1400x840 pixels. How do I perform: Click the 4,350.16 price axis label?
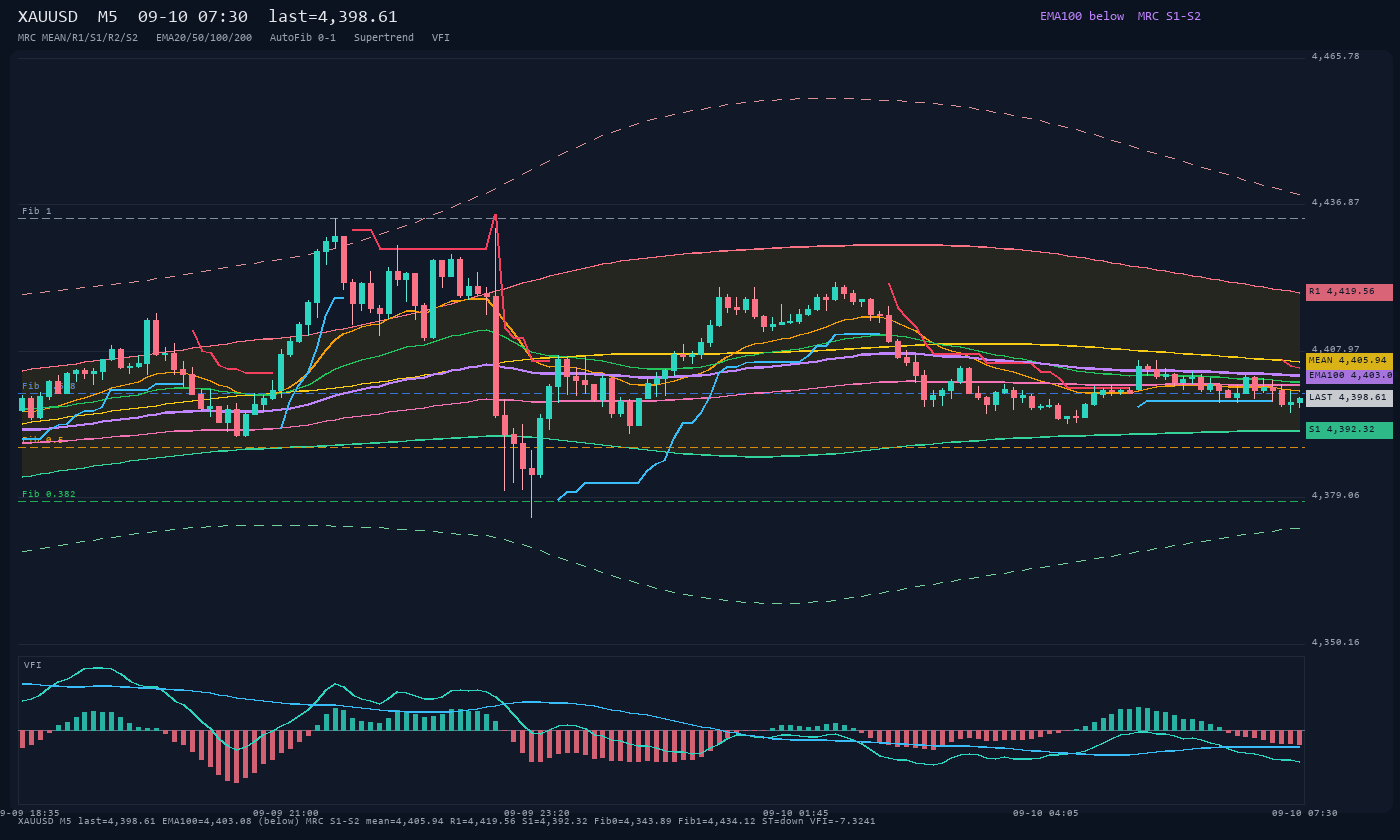1335,642
